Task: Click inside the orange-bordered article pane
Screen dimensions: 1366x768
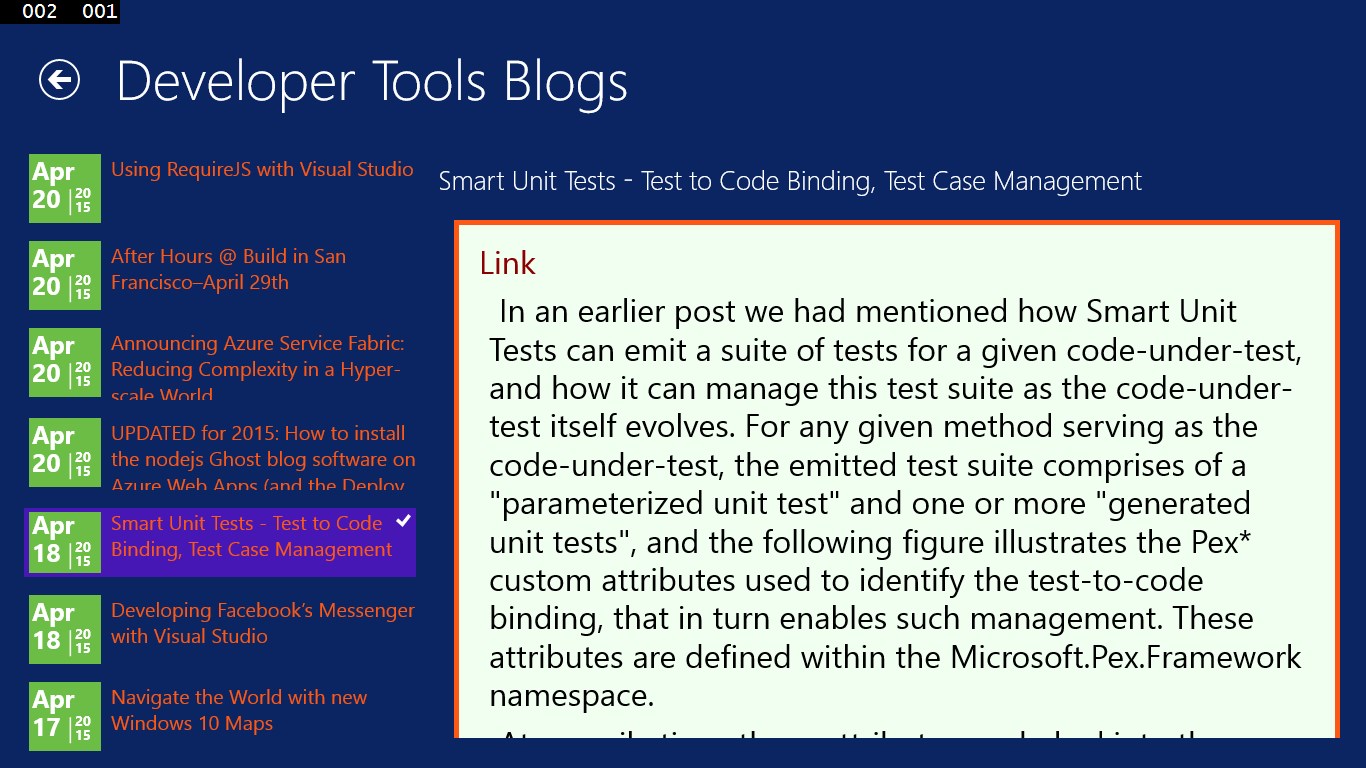Action: [895, 480]
